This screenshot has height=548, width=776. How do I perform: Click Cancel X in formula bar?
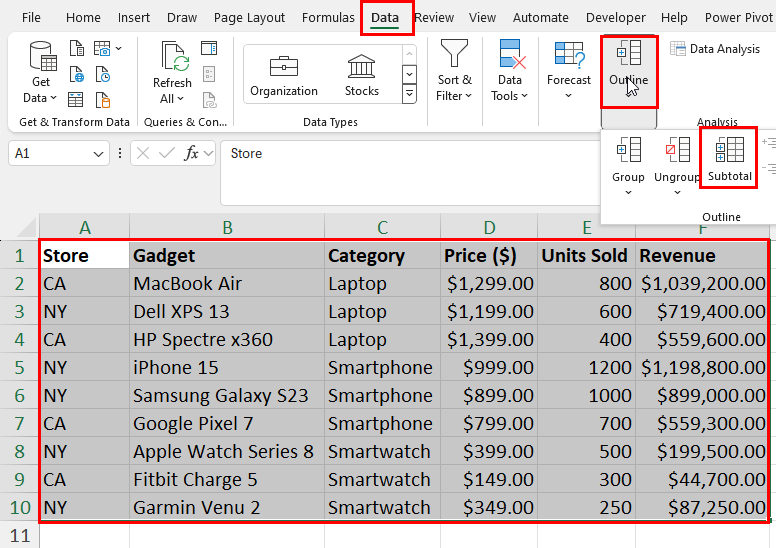(143, 153)
